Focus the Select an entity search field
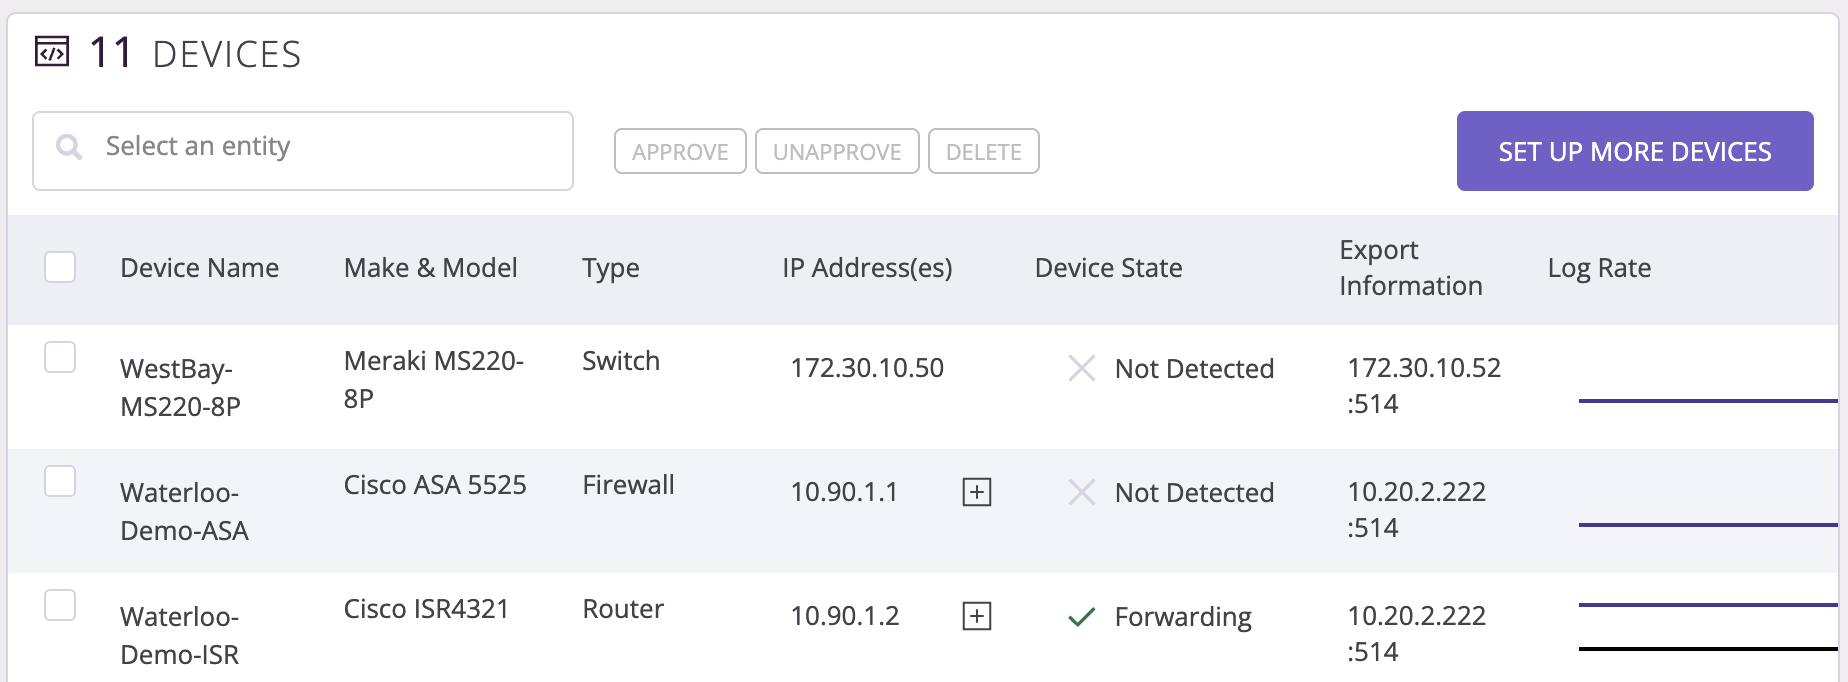The image size is (1848, 682). (x=303, y=151)
